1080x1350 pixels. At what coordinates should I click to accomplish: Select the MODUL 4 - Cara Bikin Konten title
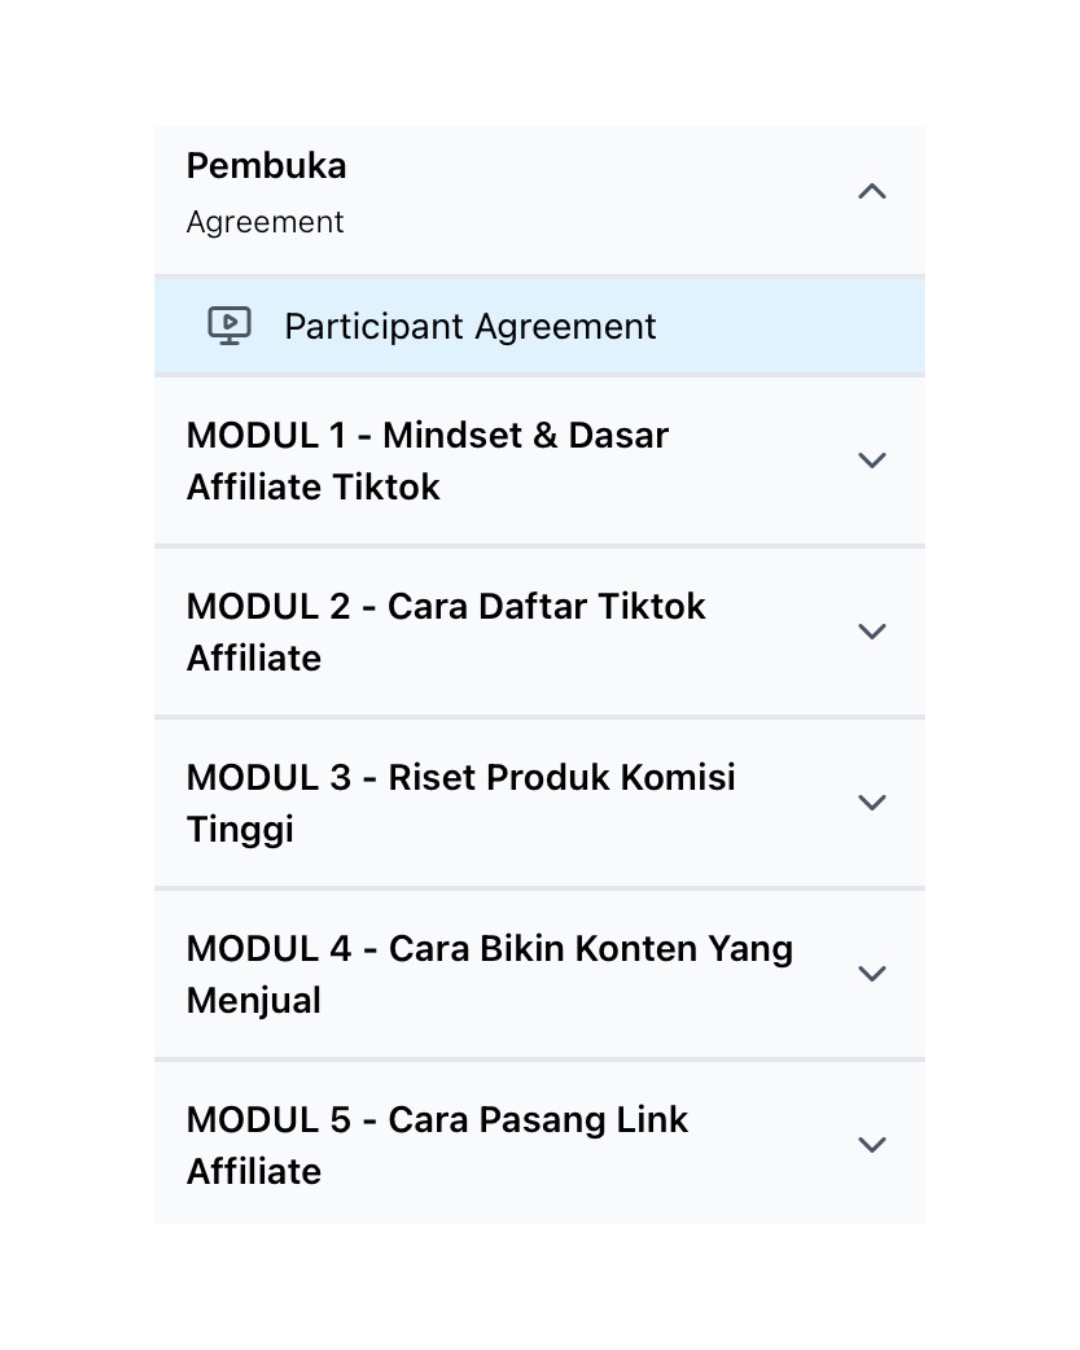tap(489, 949)
